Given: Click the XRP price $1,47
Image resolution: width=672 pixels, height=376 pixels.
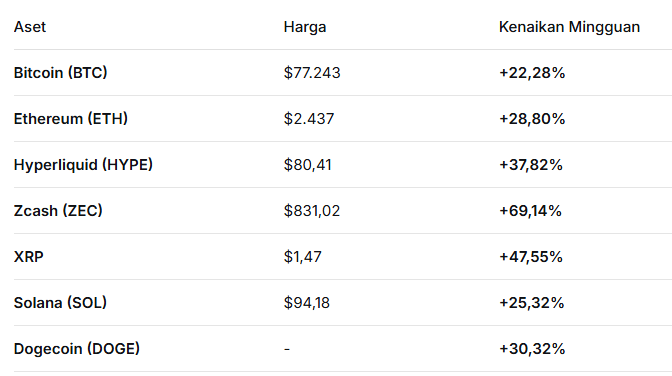Looking at the screenshot, I should pyautogui.click(x=302, y=257).
